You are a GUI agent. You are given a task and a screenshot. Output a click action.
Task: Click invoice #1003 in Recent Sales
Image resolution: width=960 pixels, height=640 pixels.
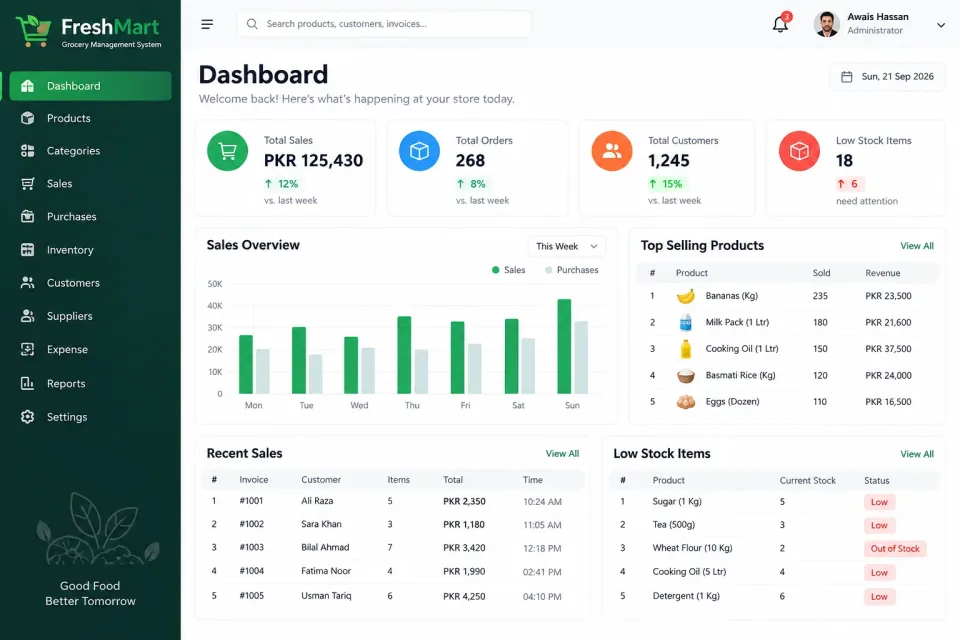point(251,548)
